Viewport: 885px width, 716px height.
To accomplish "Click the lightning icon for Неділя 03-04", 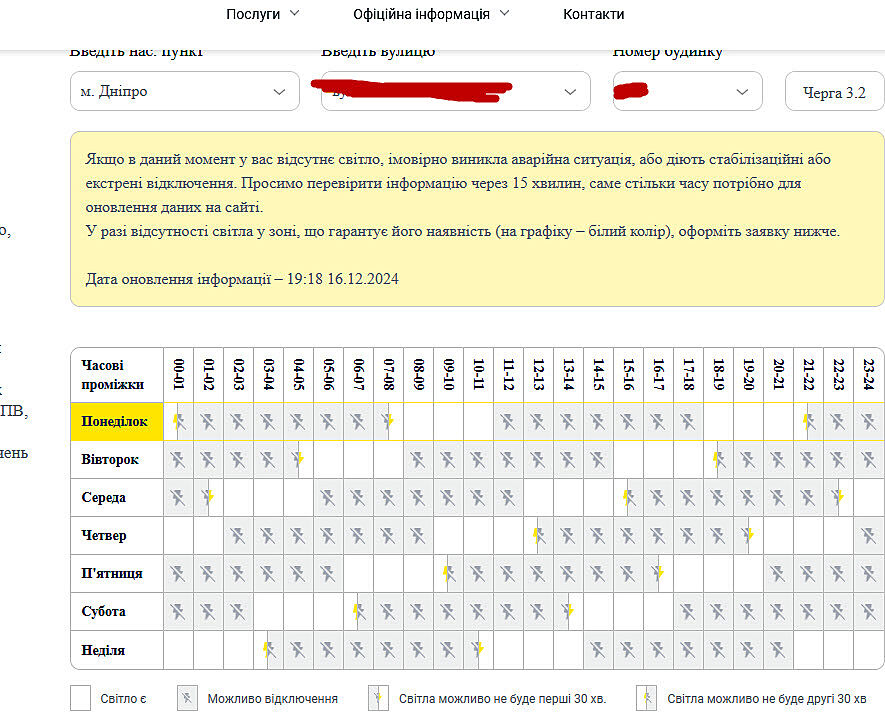I will pyautogui.click(x=268, y=650).
